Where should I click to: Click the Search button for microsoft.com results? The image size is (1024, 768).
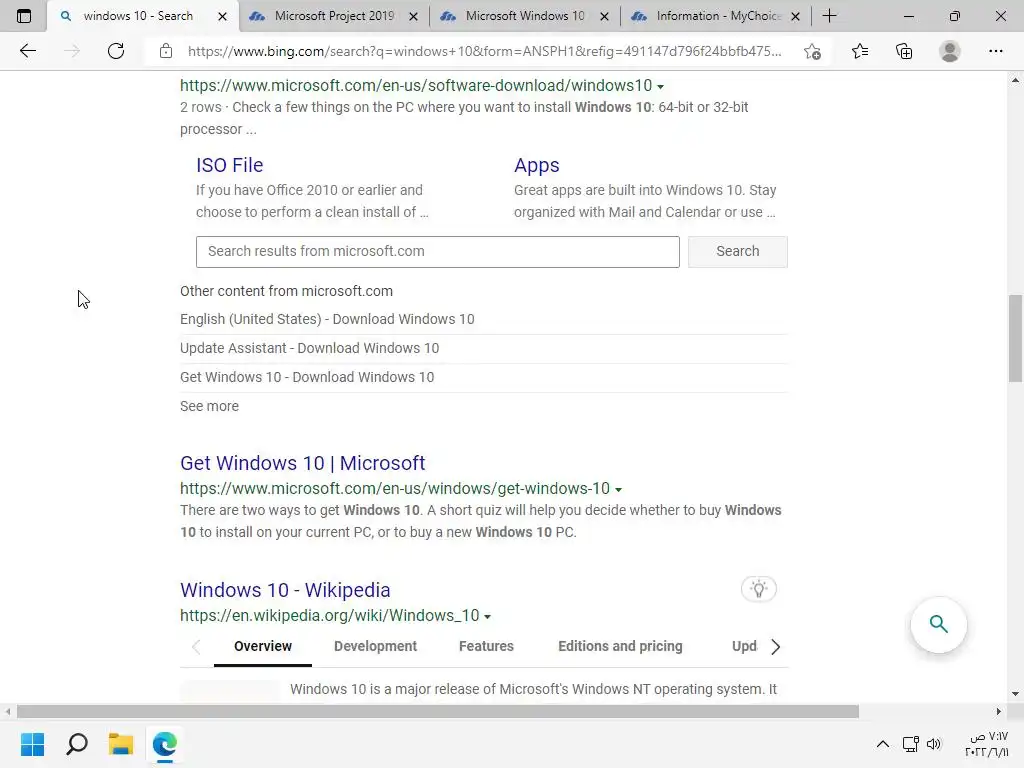pyautogui.click(x=738, y=251)
